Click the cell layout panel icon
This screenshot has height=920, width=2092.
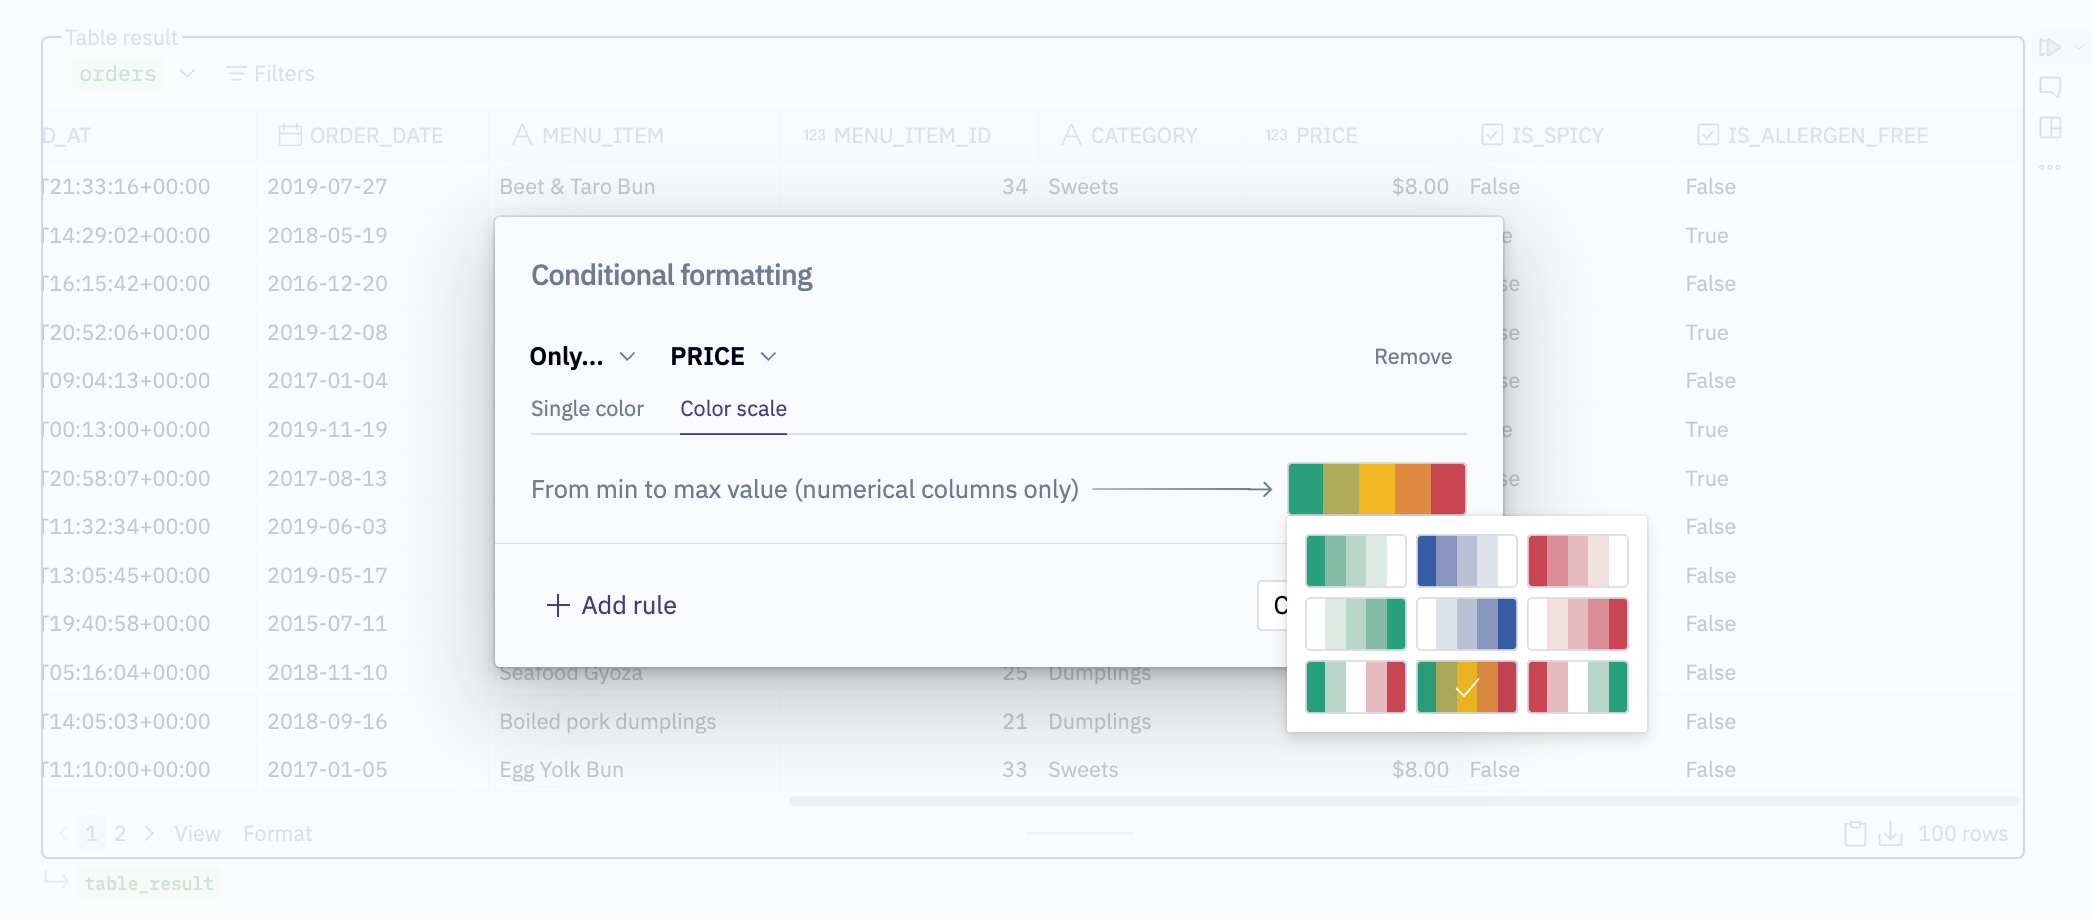coord(2050,127)
